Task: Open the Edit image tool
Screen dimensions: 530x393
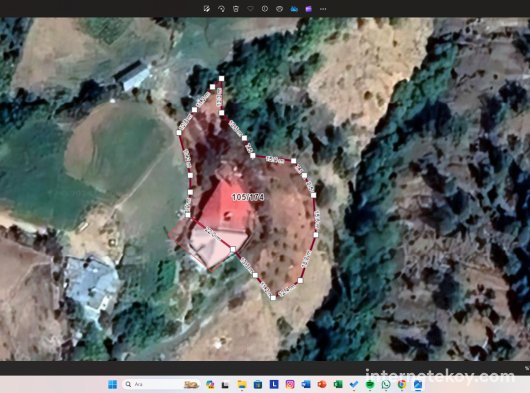Action: point(207,9)
